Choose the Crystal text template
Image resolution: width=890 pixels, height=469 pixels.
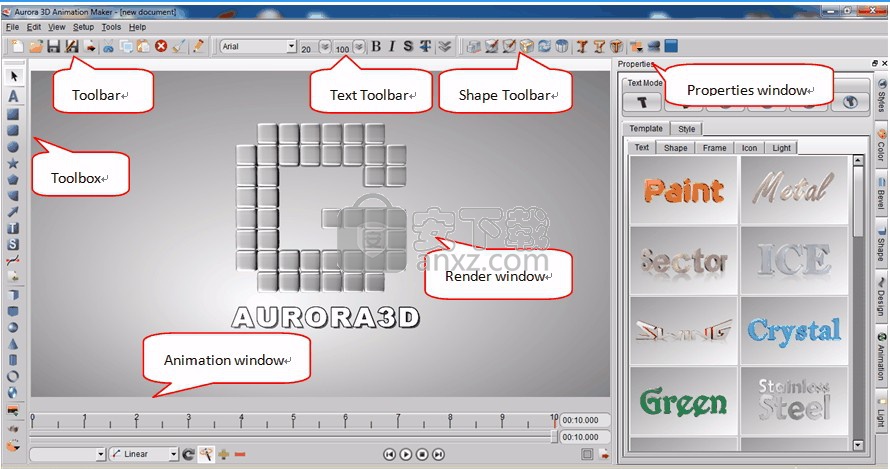coord(794,330)
